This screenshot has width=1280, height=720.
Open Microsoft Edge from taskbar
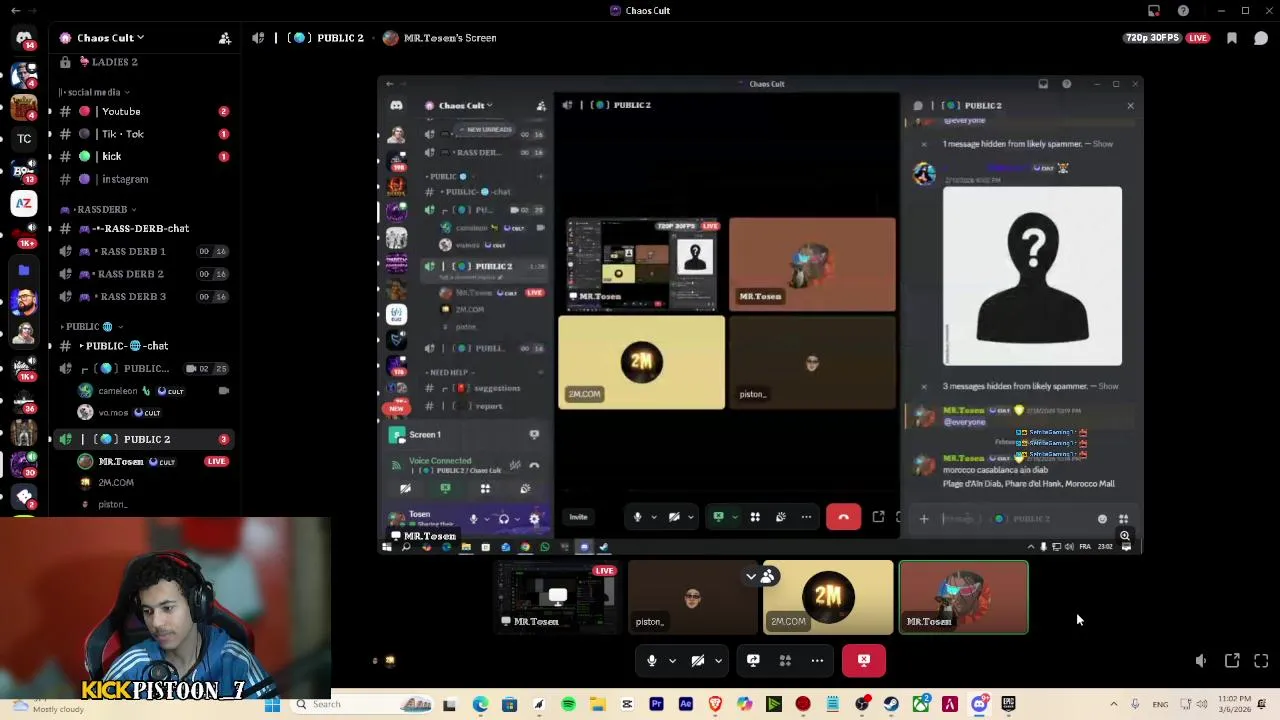pyautogui.click(x=480, y=705)
